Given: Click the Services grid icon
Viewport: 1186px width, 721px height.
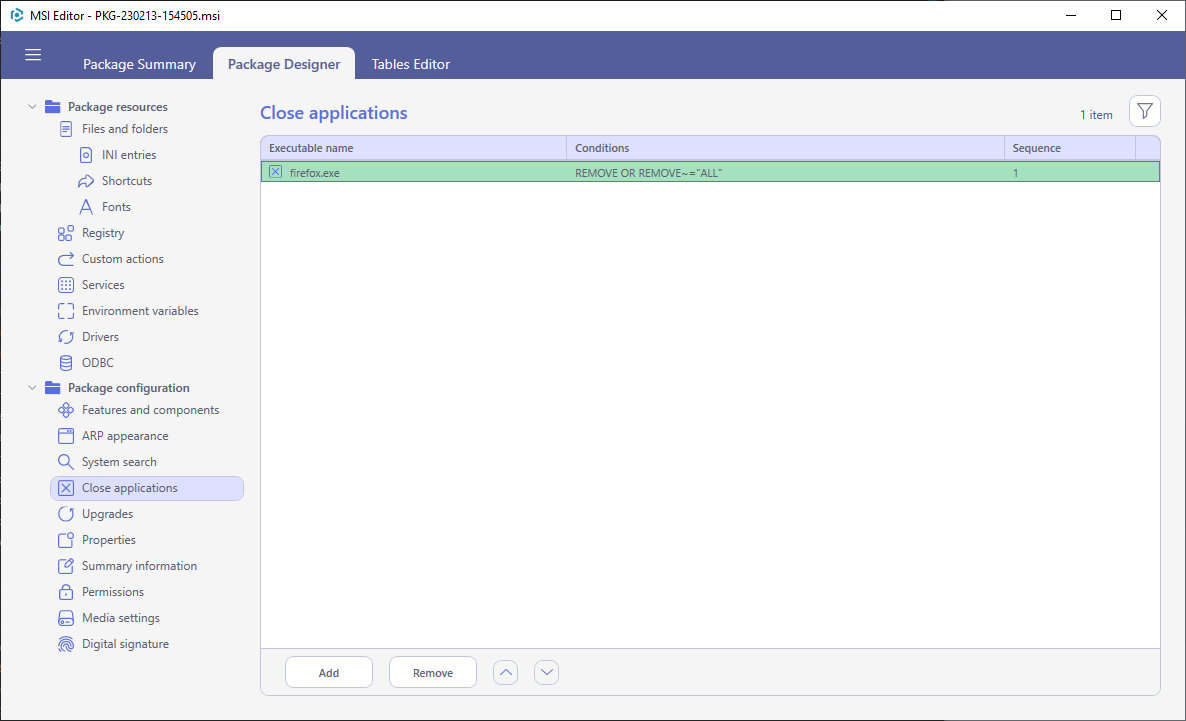Looking at the screenshot, I should [x=66, y=285].
